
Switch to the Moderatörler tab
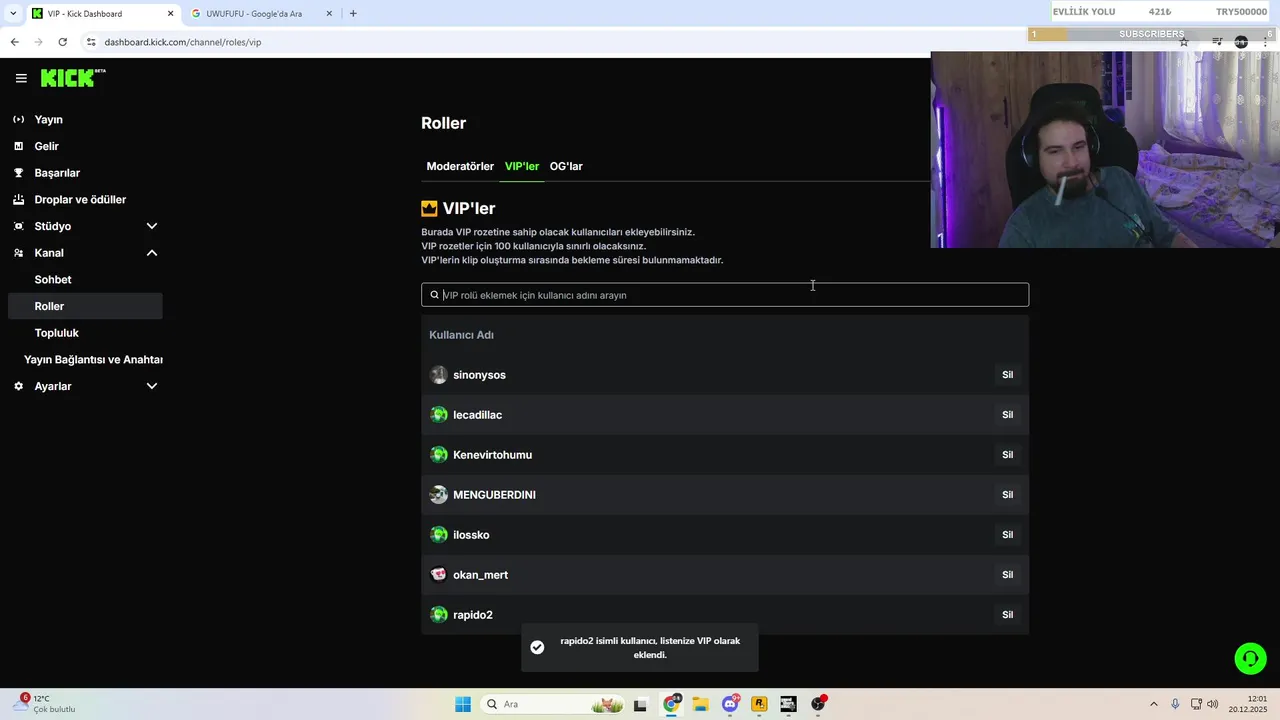tap(460, 166)
